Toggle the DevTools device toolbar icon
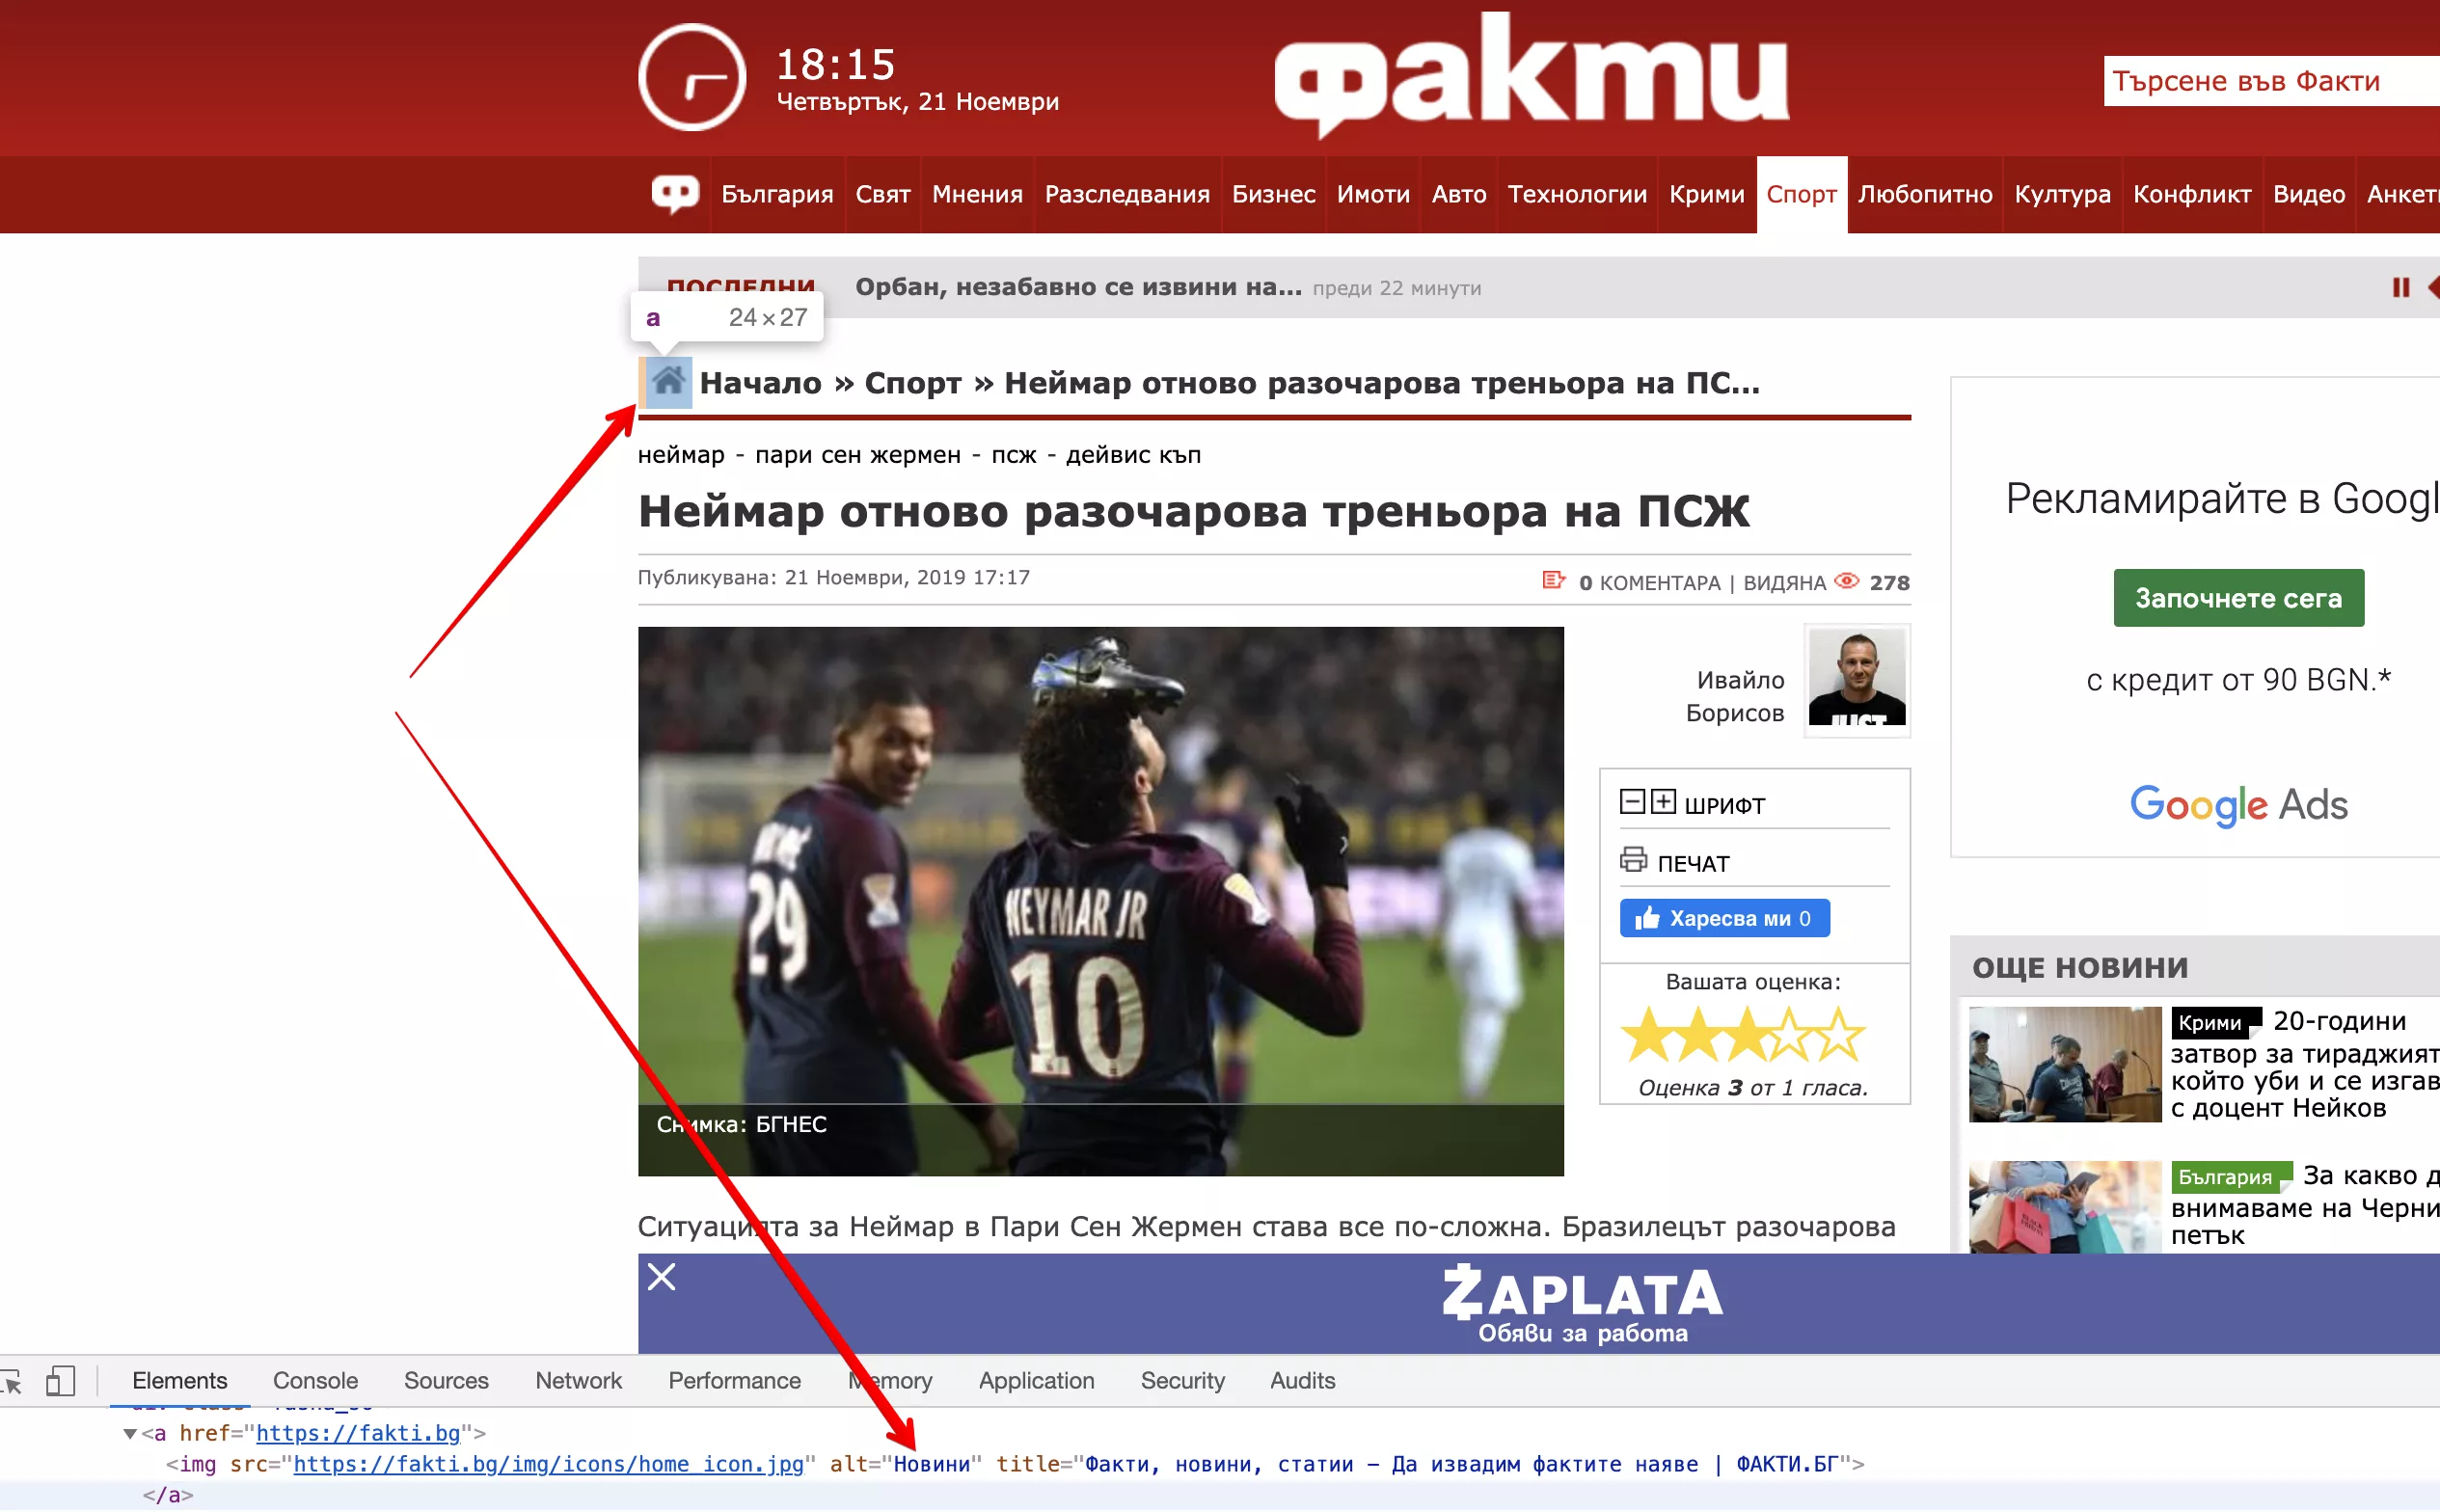Screen dimensions: 2440x1512 (x=61, y=1381)
